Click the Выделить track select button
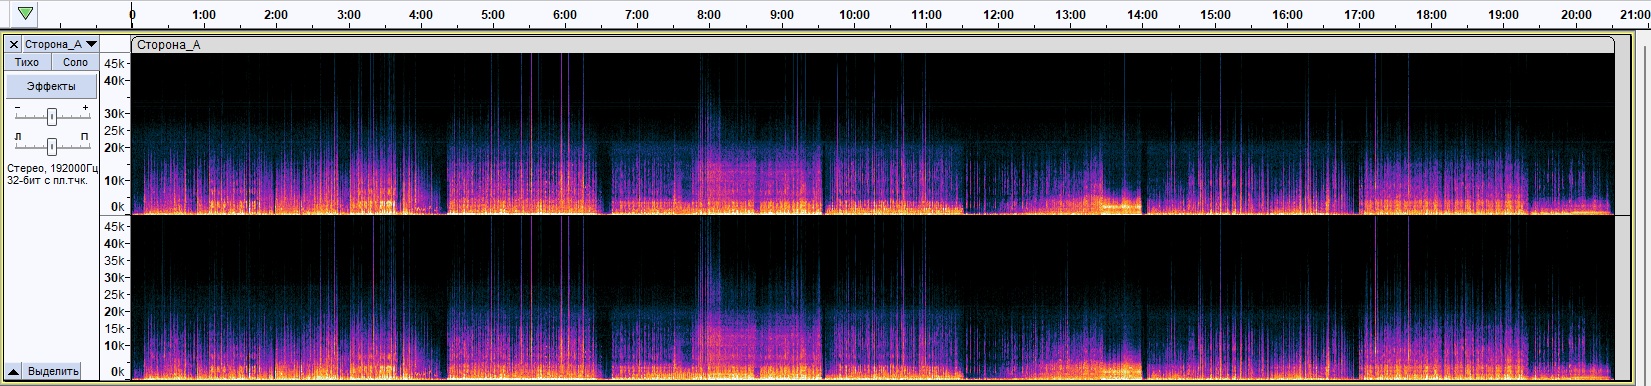 click(x=53, y=371)
